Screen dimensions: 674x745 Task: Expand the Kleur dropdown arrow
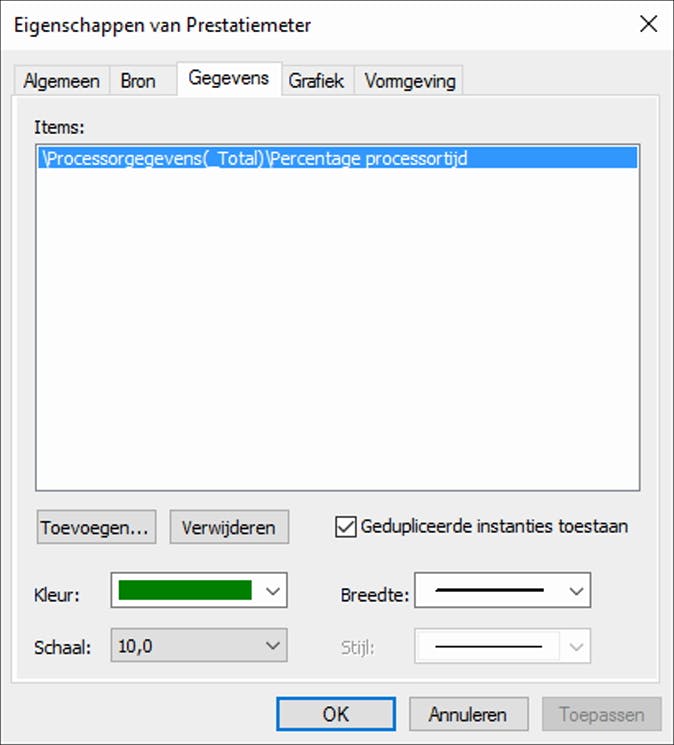click(273, 591)
